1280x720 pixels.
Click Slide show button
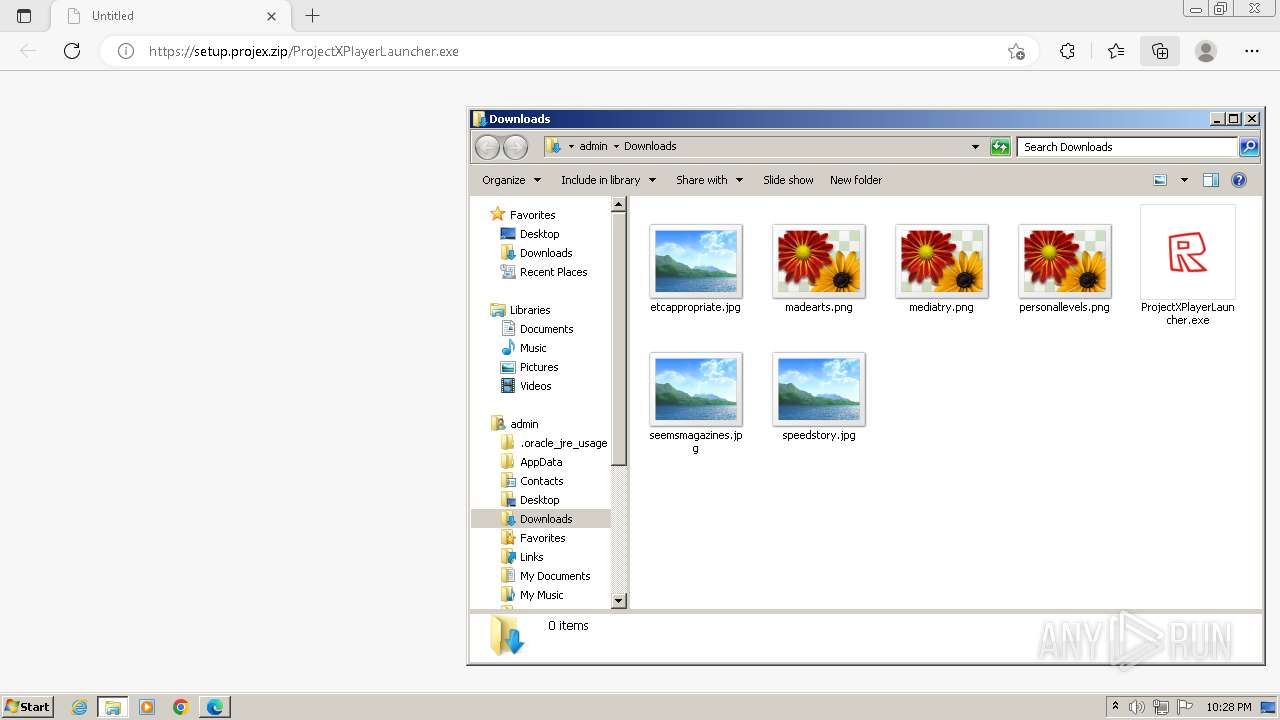pos(788,180)
